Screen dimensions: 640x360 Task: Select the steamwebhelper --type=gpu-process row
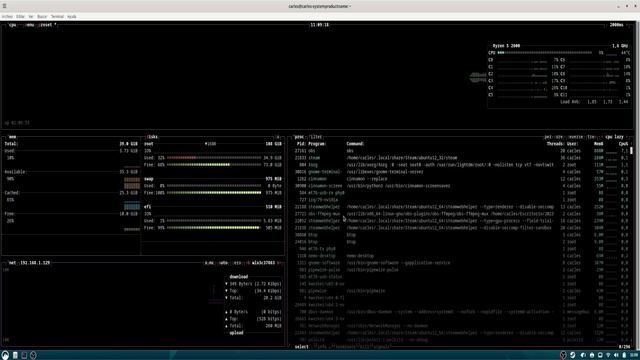(461, 221)
